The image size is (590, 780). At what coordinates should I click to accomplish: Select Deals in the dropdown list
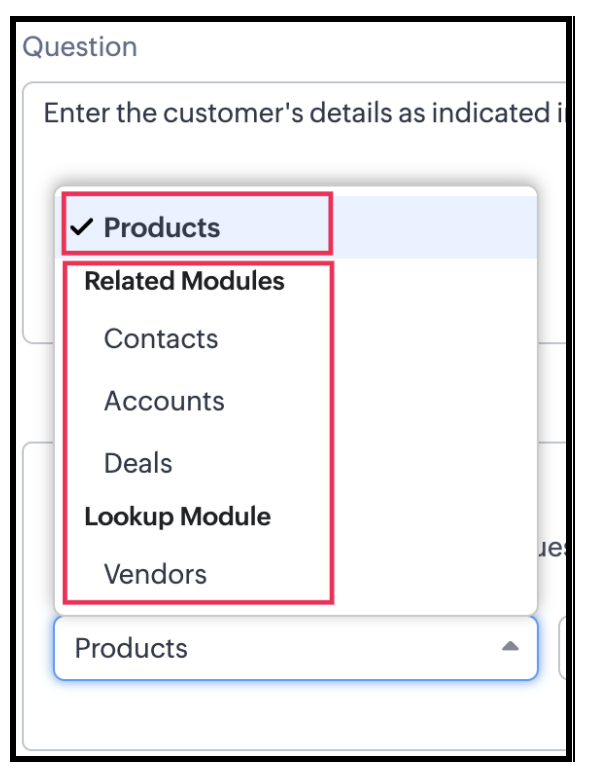138,463
